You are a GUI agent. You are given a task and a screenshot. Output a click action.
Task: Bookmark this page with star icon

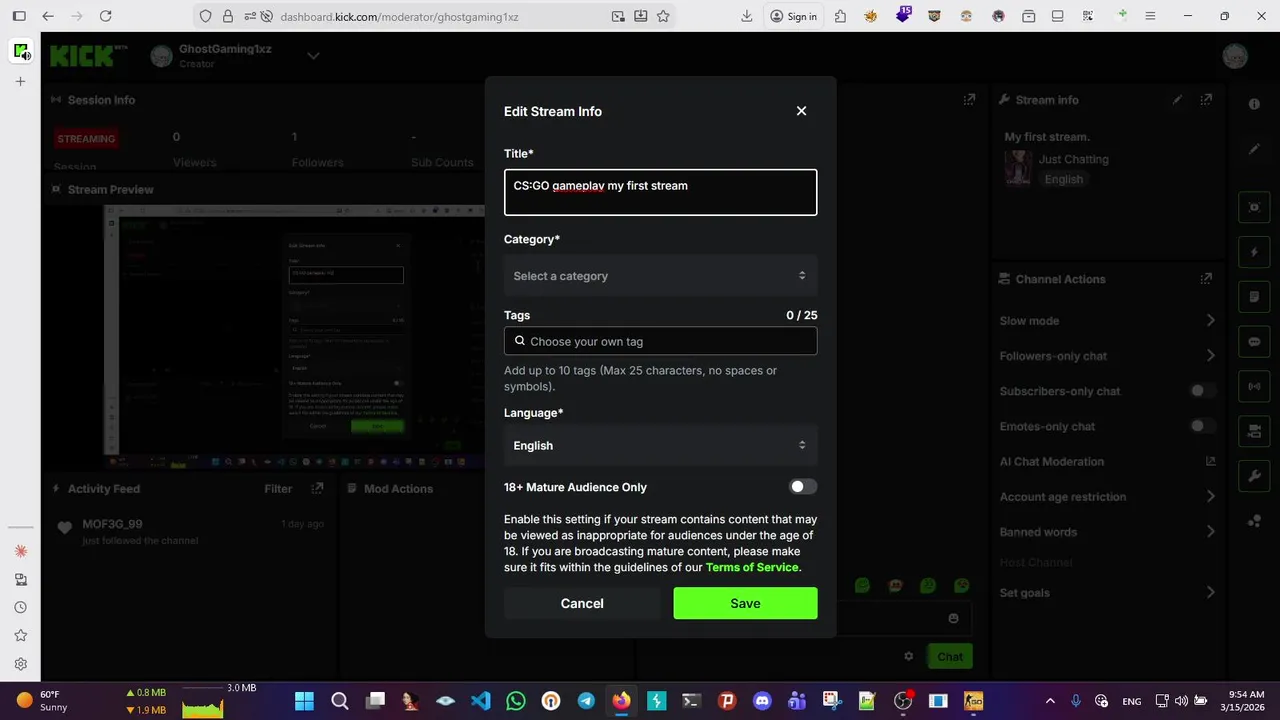(663, 16)
